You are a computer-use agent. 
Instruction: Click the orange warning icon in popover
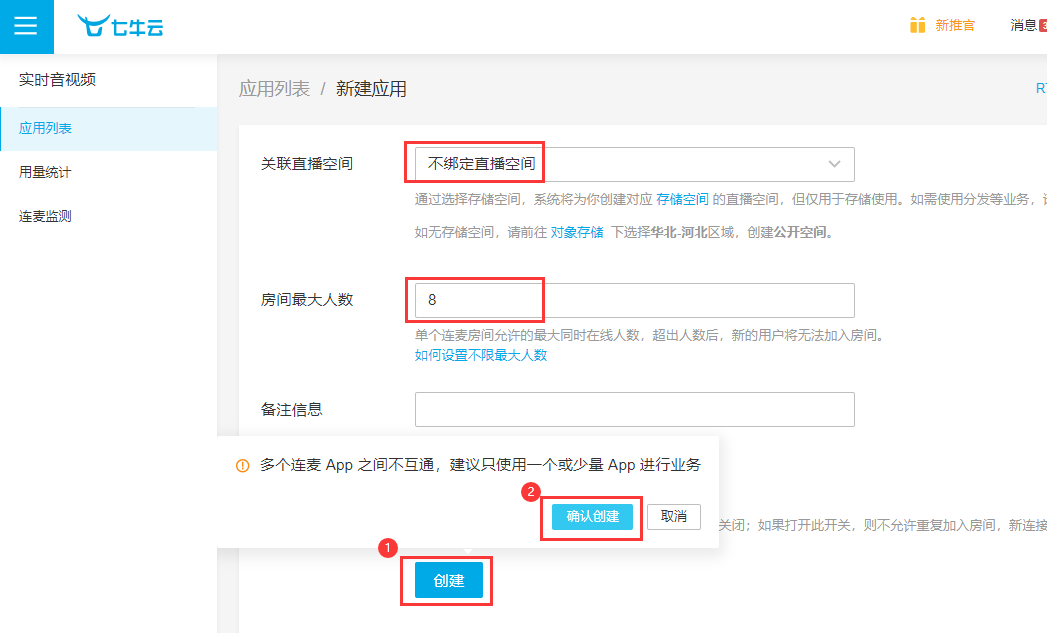click(x=242, y=466)
